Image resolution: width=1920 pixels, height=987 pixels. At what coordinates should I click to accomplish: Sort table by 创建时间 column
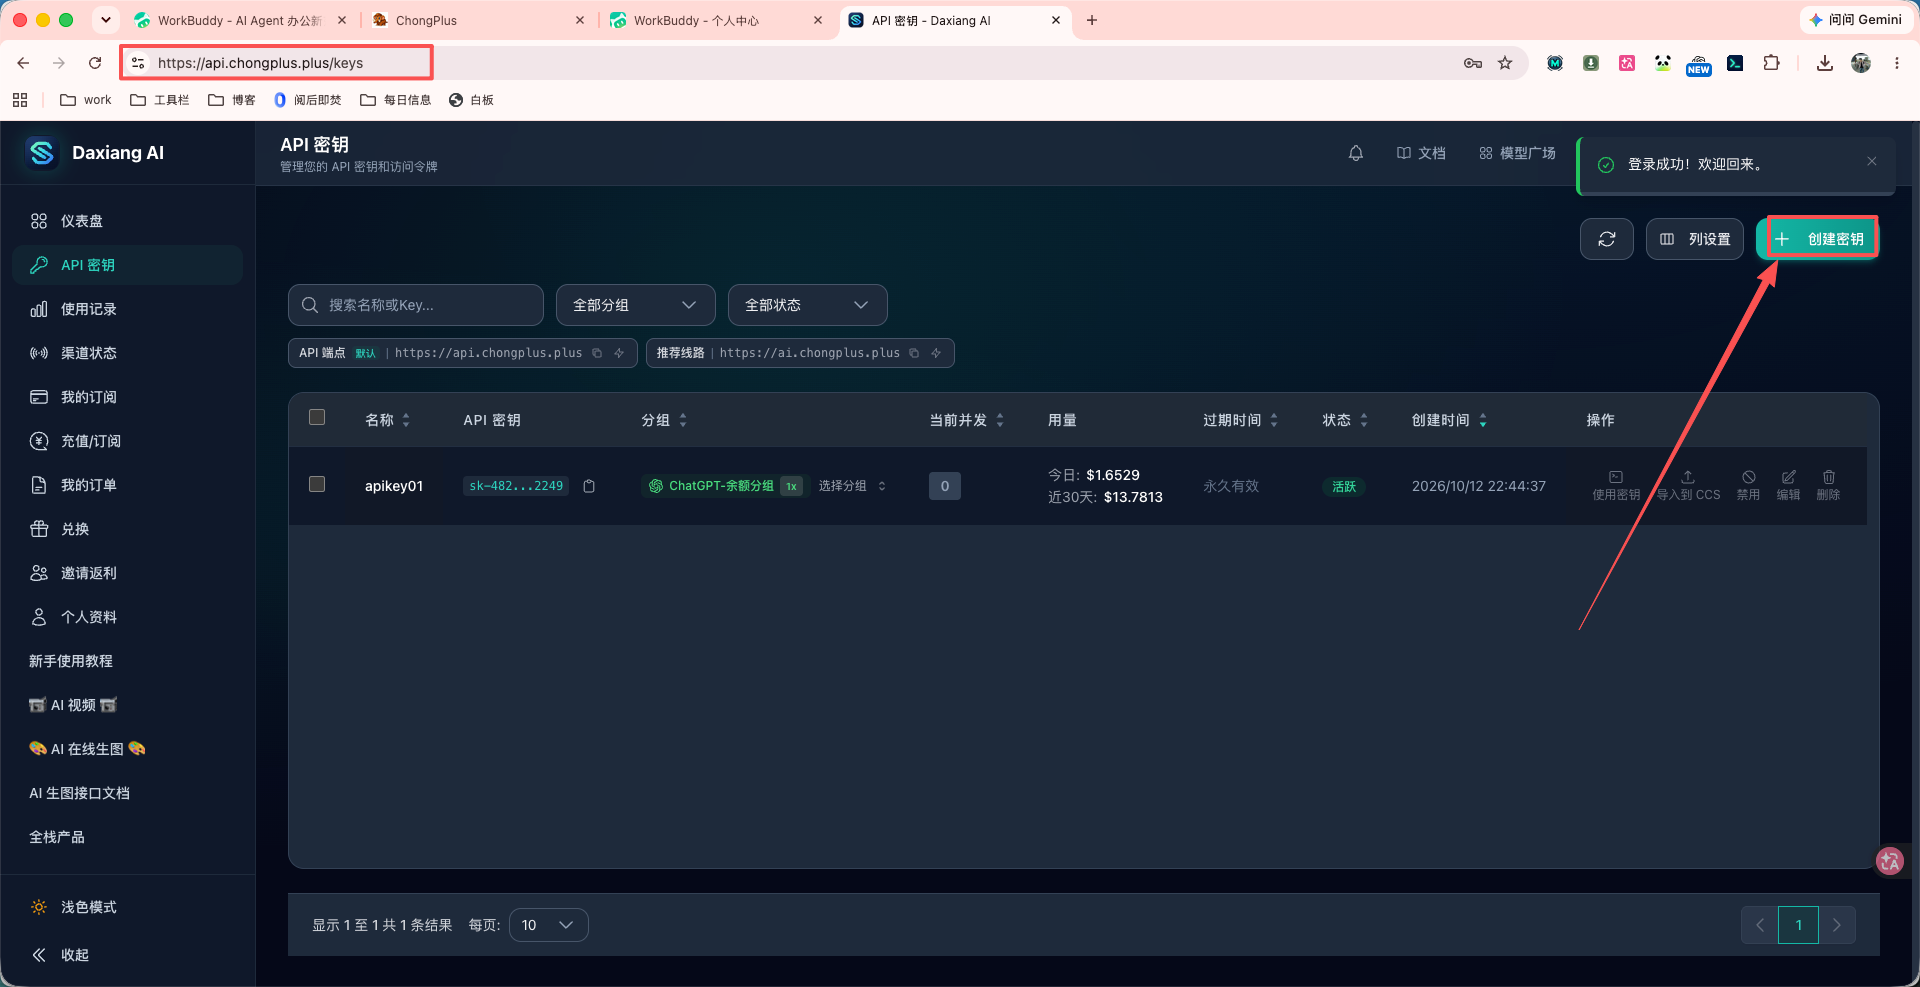[1449, 420]
